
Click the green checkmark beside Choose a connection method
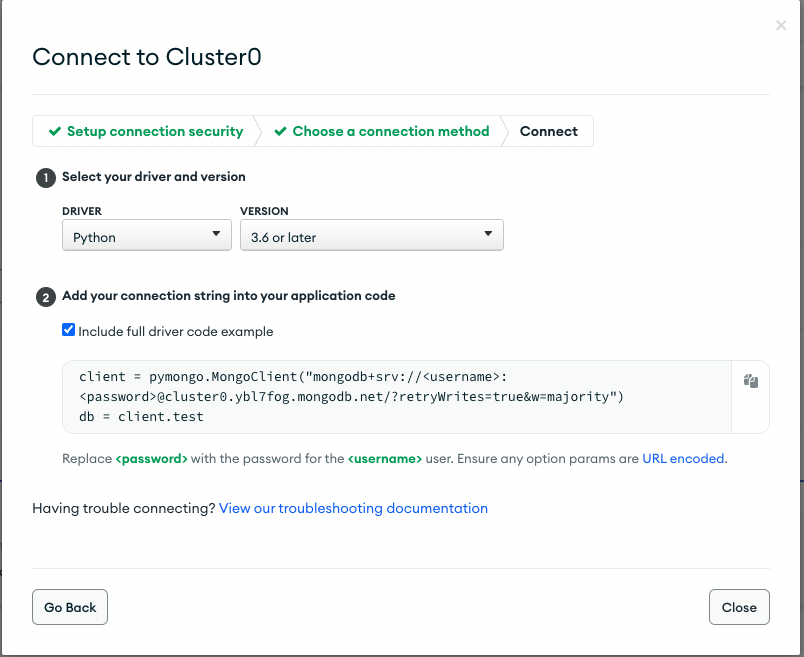click(281, 131)
